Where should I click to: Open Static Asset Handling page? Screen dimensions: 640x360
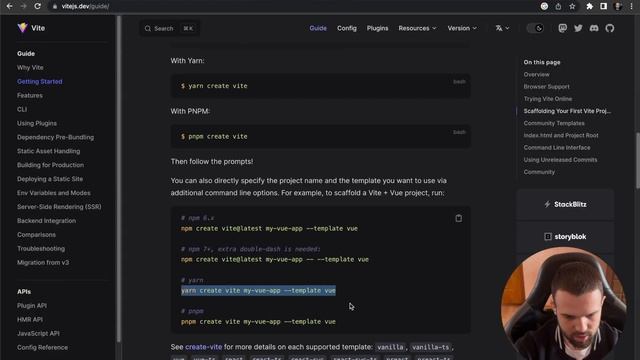(49, 151)
